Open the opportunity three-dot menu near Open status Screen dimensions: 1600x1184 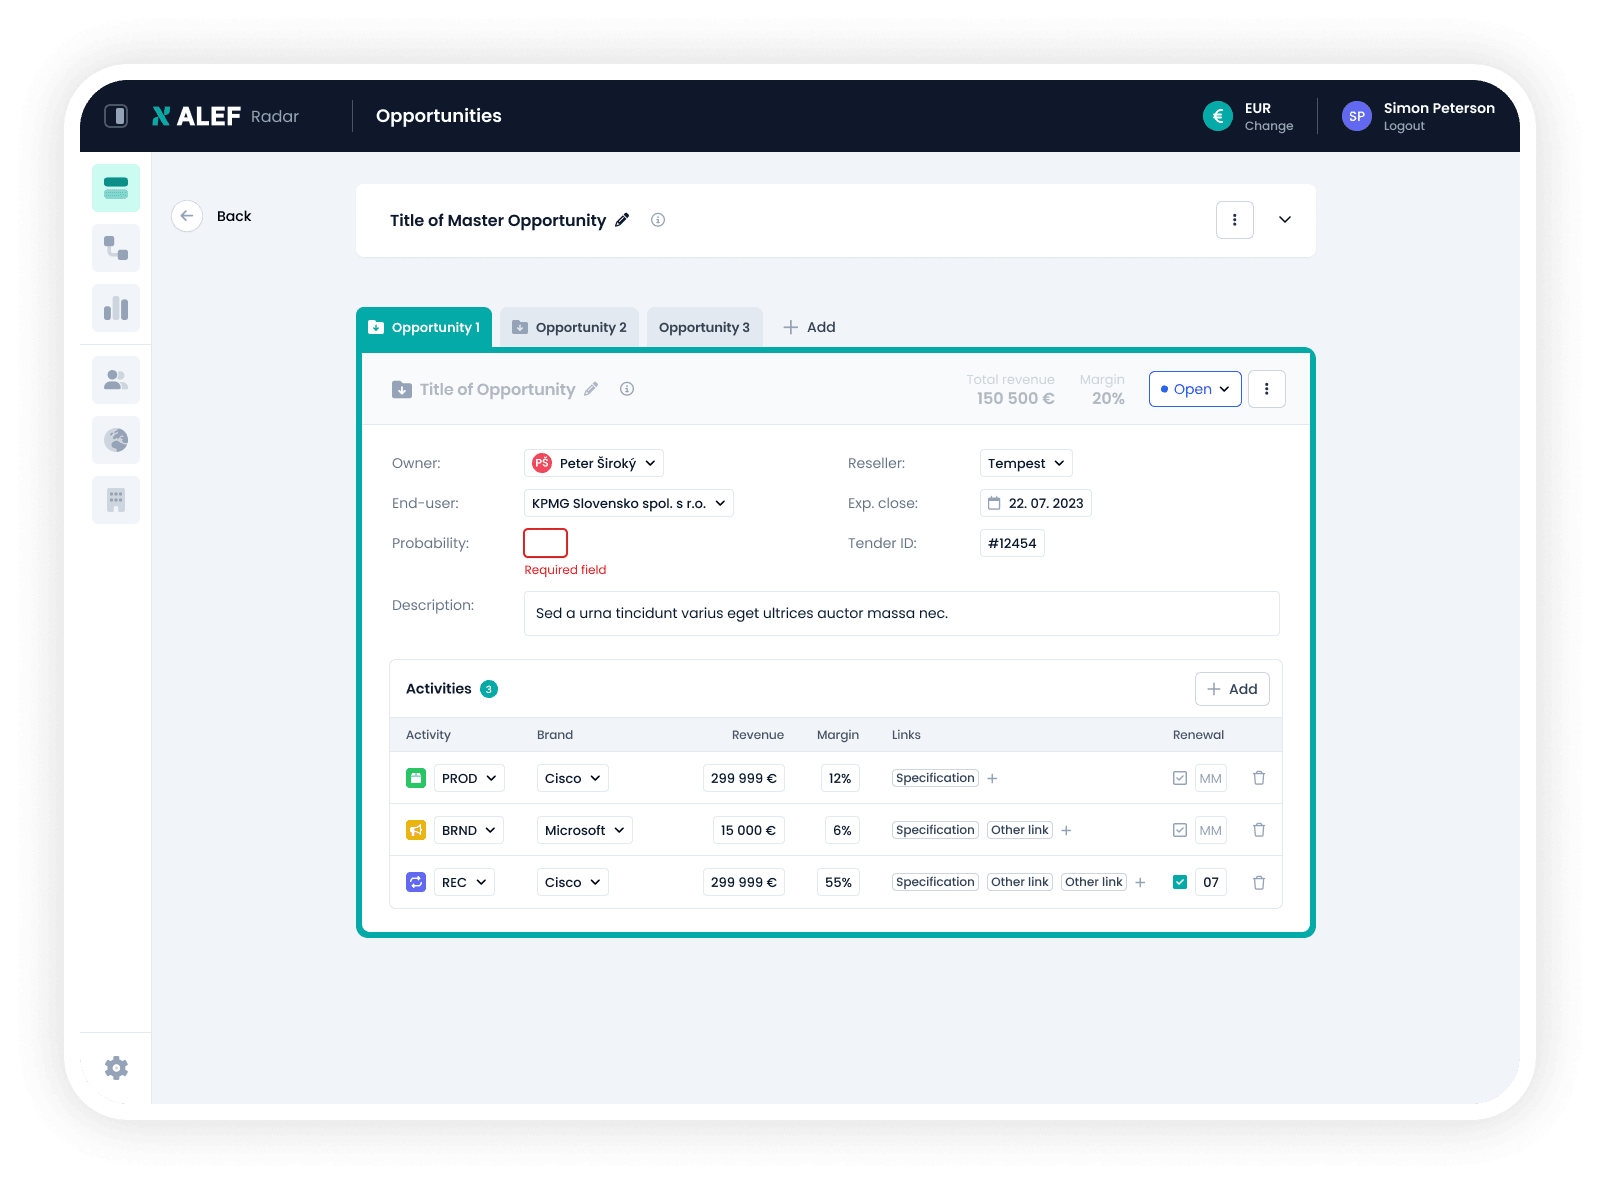1267,389
